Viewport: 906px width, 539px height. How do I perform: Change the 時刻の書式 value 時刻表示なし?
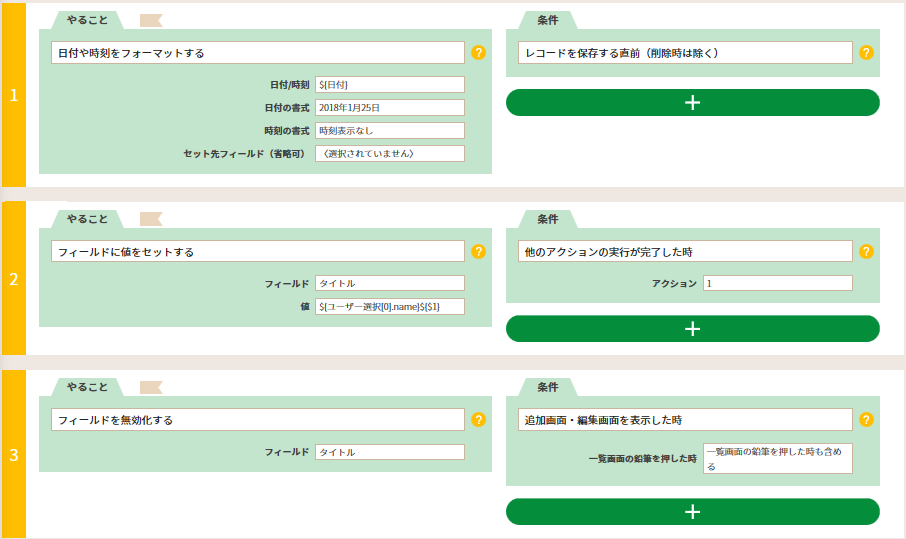click(389, 131)
